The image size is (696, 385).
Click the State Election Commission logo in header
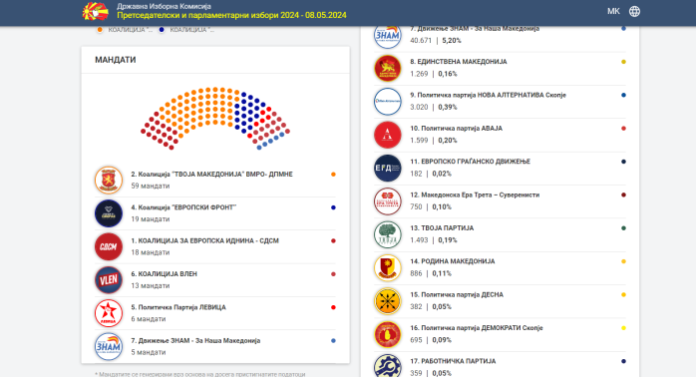click(x=95, y=12)
